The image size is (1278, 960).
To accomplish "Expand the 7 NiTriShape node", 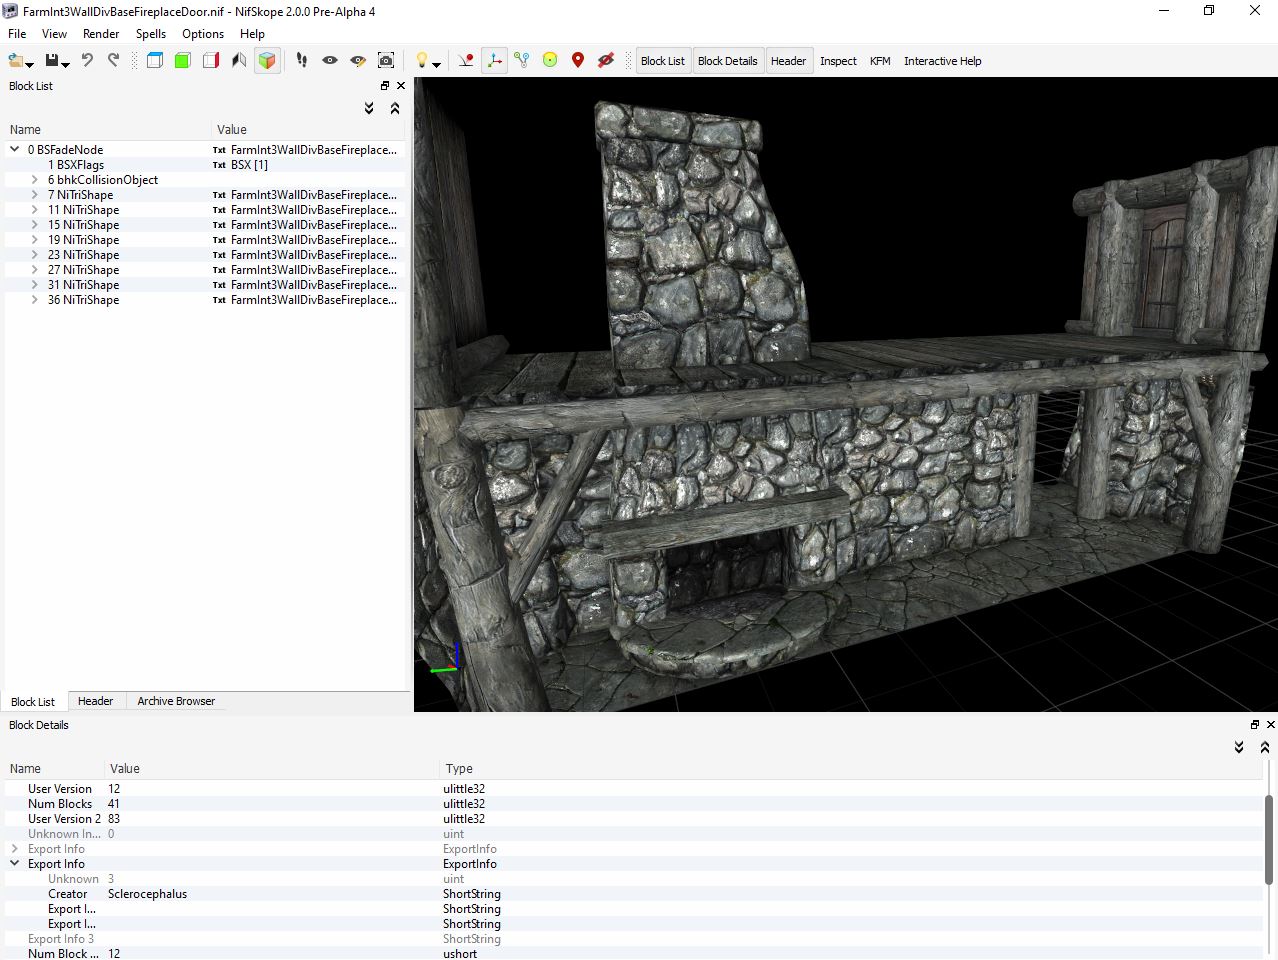I will click(x=35, y=195).
